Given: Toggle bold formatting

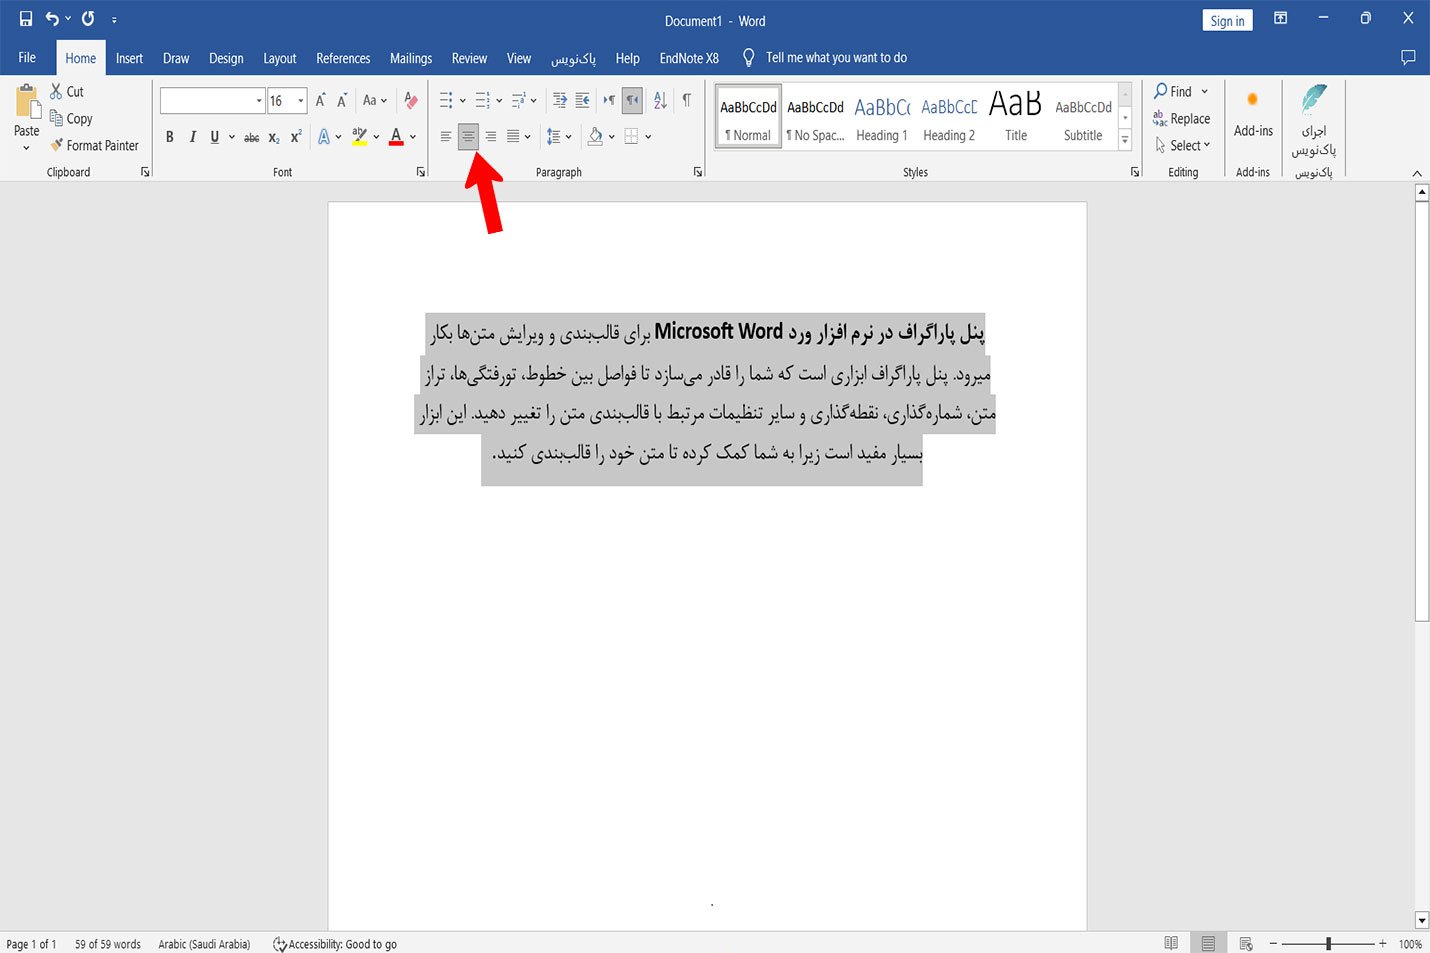Looking at the screenshot, I should click(x=170, y=137).
